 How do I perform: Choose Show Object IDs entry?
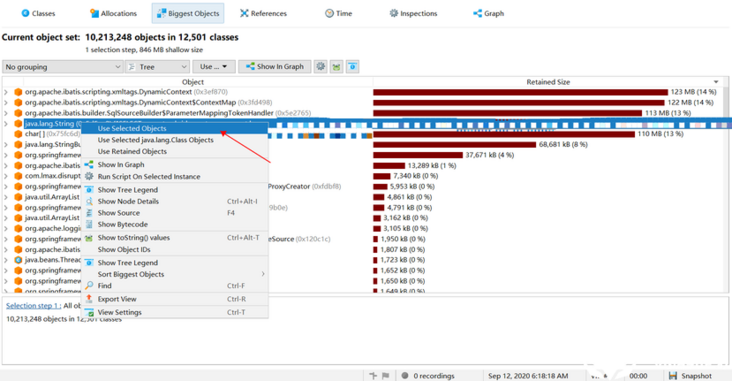pyautogui.click(x=175, y=250)
